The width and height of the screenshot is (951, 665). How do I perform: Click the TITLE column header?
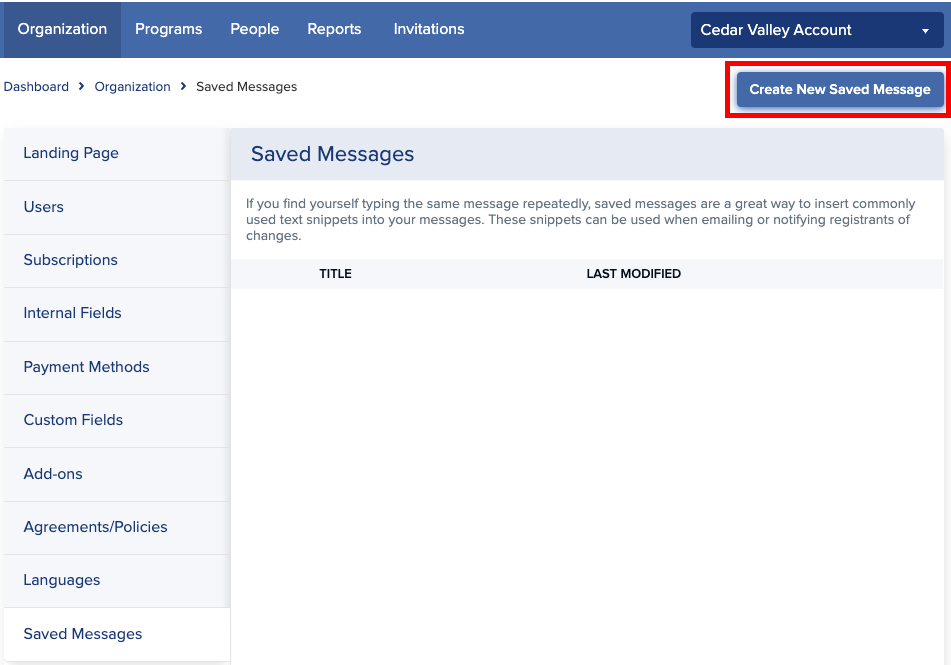[335, 274]
